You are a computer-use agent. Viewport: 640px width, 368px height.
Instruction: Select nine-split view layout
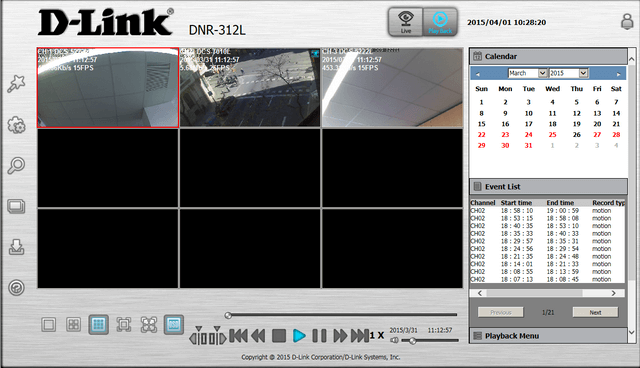point(98,325)
